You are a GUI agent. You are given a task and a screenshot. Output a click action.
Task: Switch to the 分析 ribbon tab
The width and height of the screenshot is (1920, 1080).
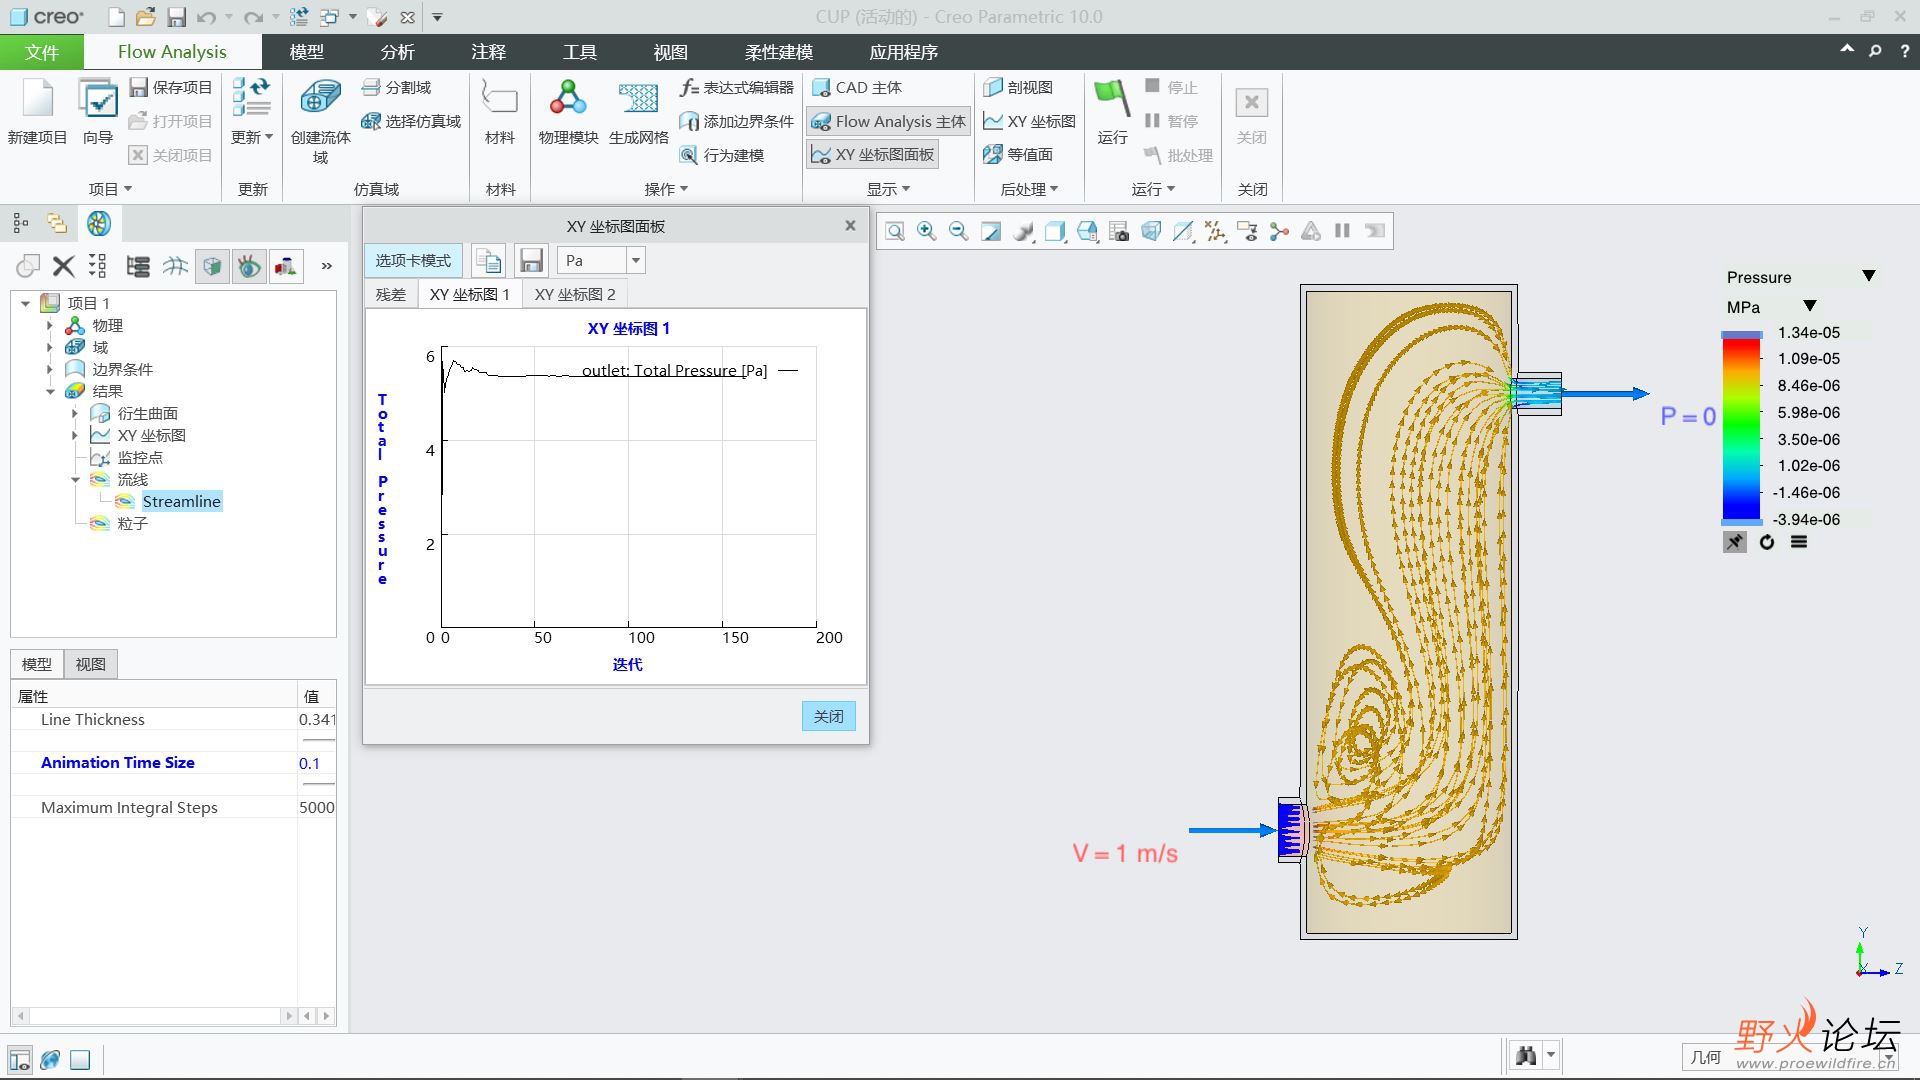tap(398, 52)
